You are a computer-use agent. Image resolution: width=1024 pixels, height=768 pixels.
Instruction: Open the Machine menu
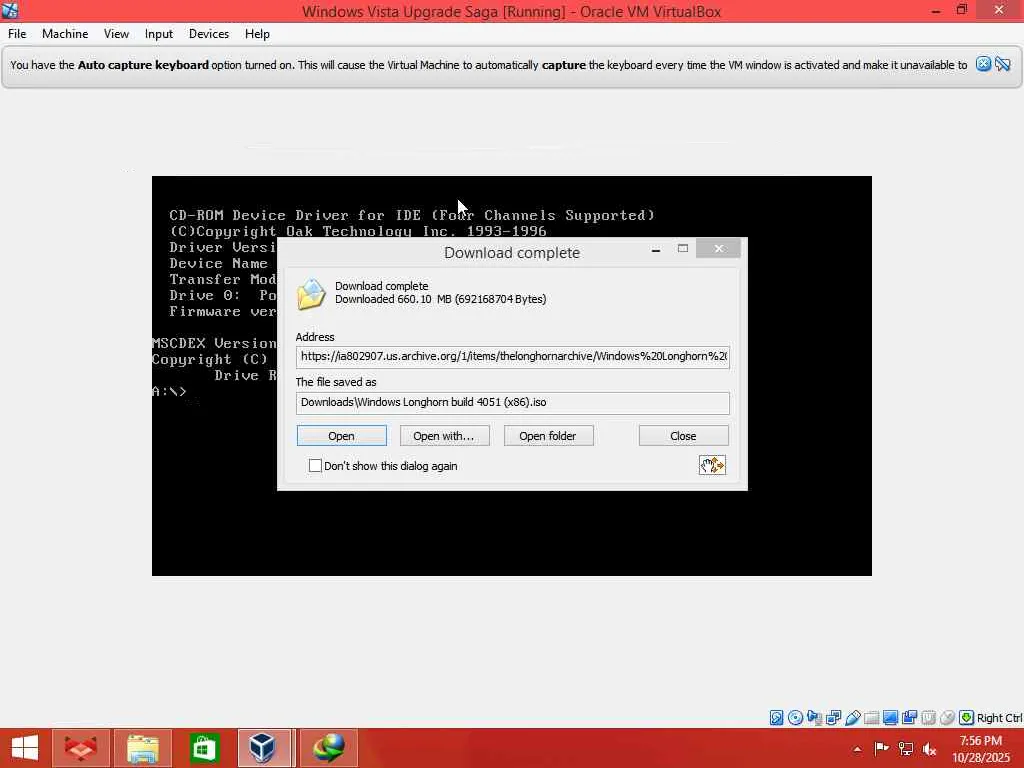click(65, 34)
